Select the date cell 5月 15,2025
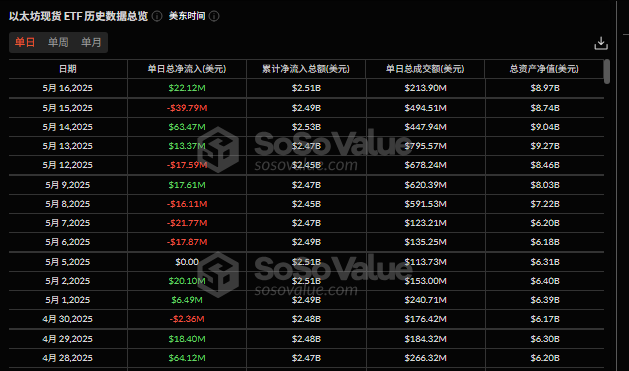 (67, 108)
